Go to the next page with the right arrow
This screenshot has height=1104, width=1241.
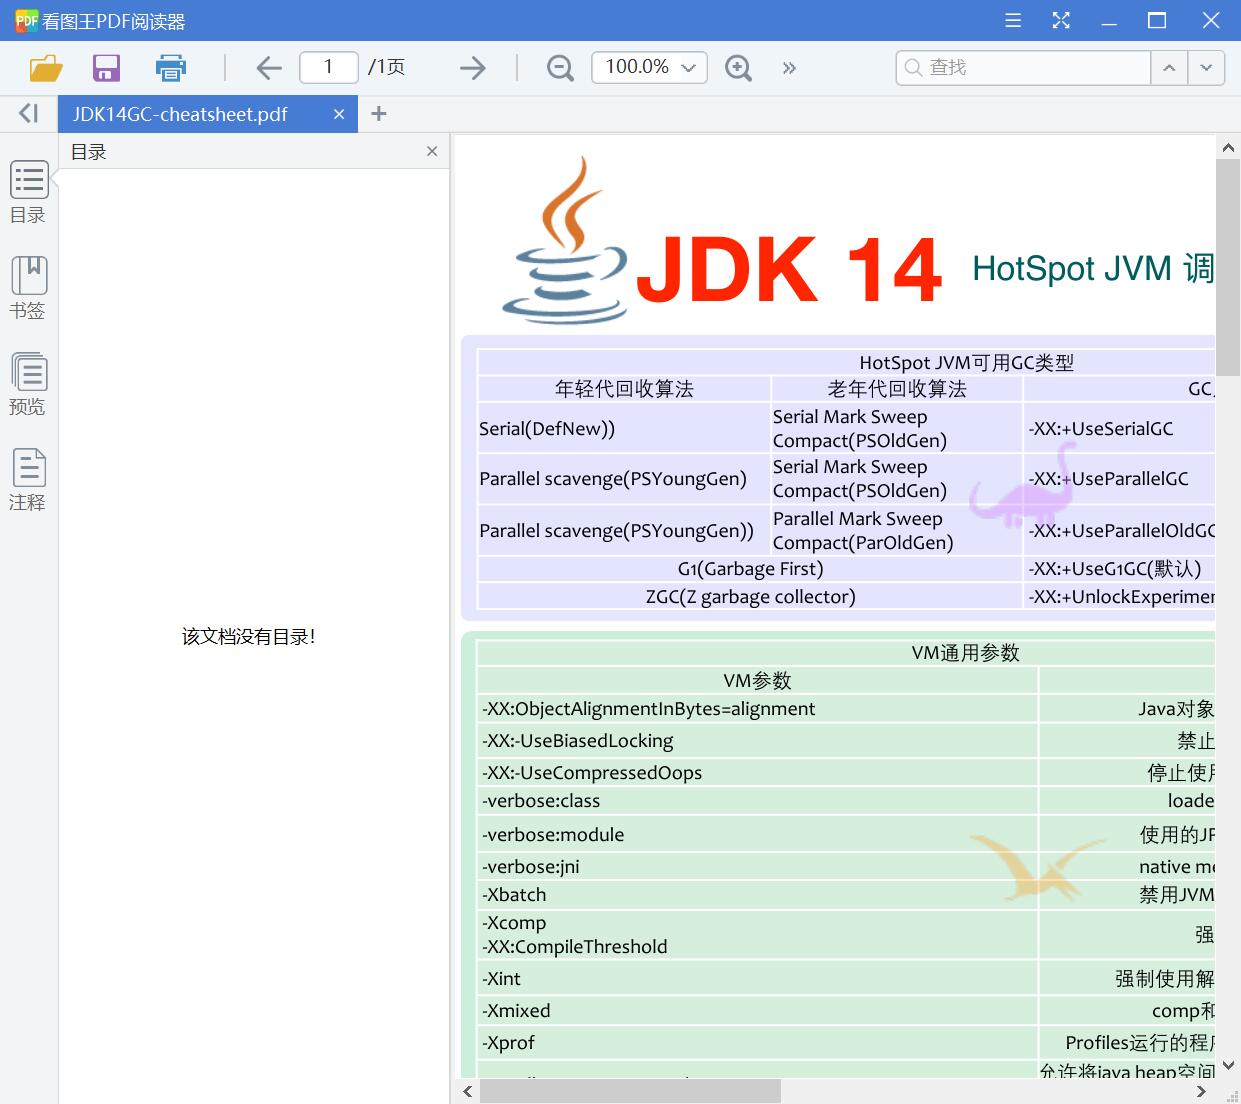pos(472,68)
